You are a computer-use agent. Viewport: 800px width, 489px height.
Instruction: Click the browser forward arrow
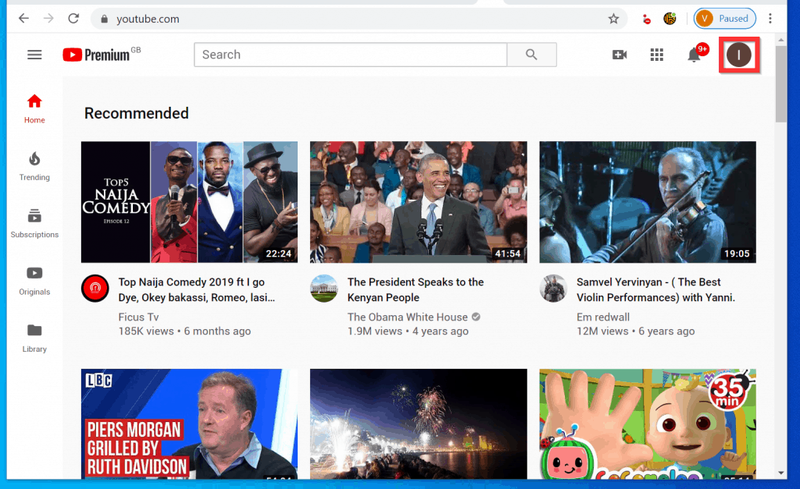[x=48, y=18]
